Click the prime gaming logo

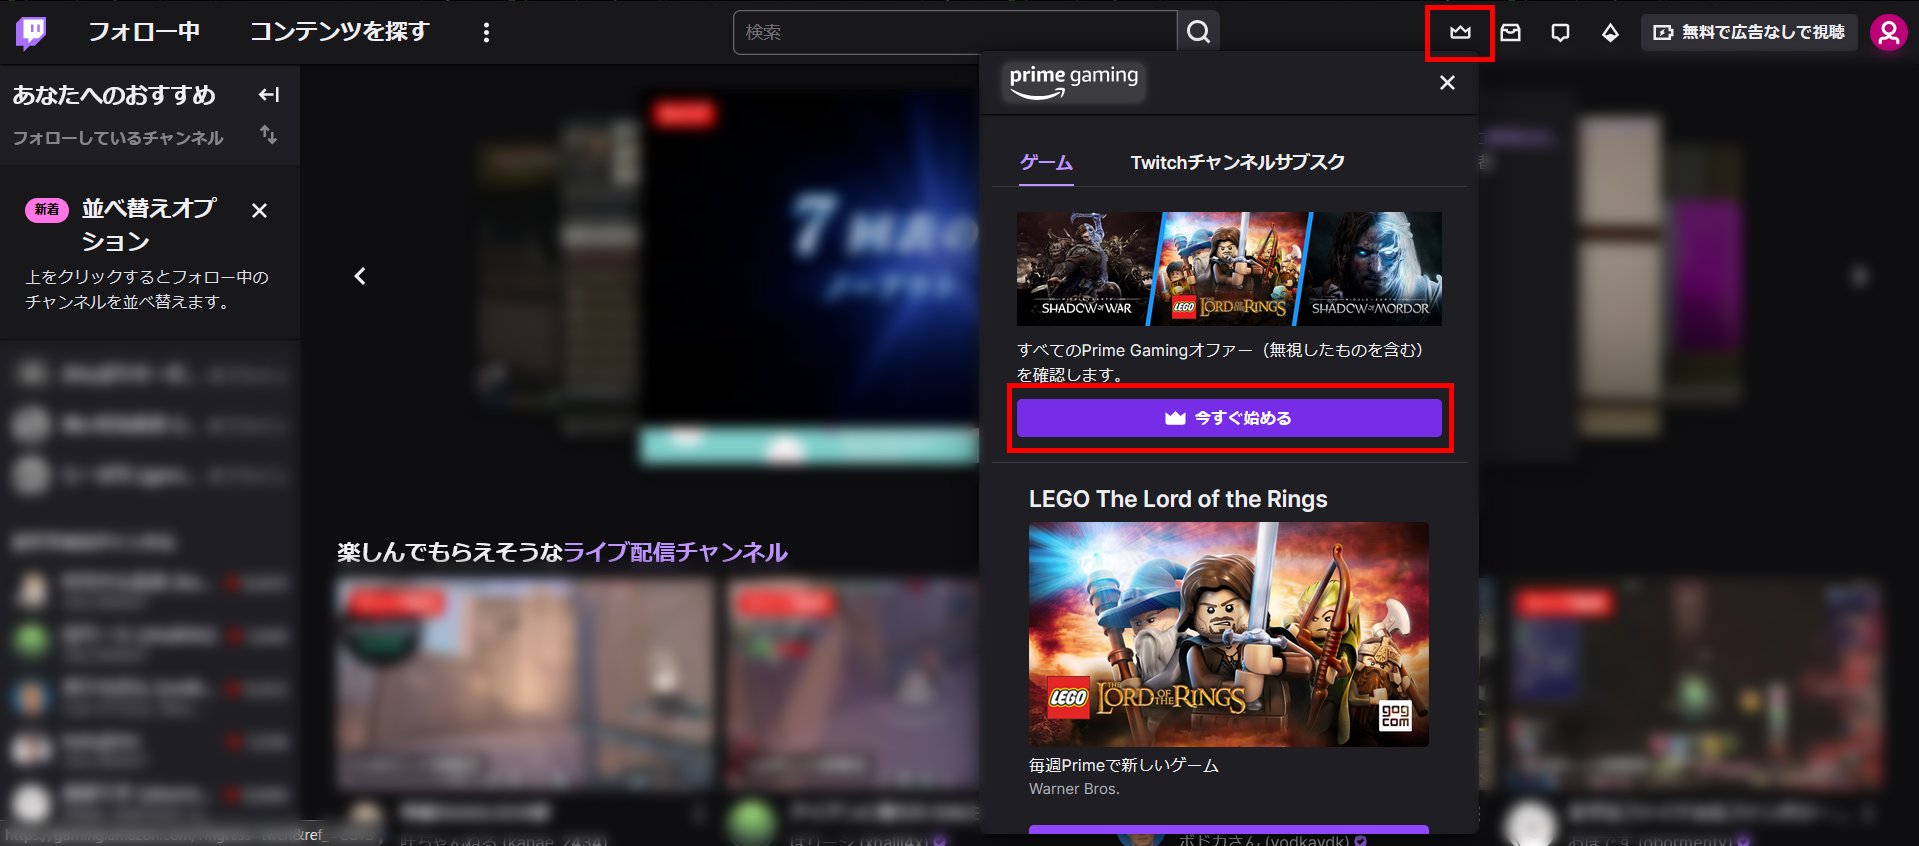coord(1074,82)
